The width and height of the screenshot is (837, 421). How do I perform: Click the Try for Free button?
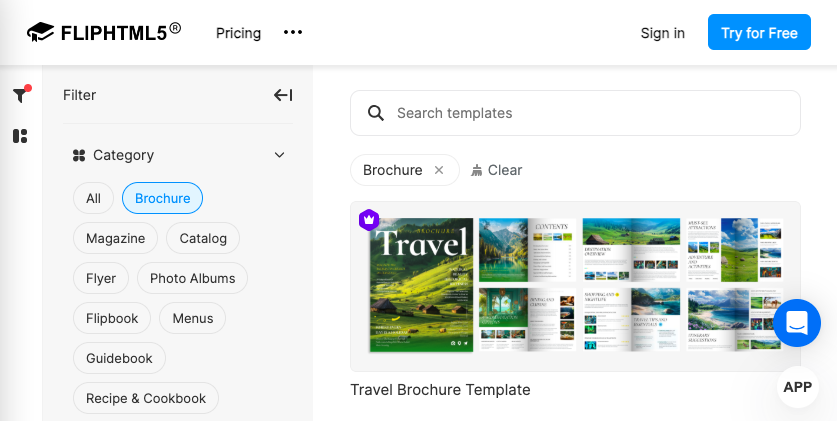pyautogui.click(x=759, y=32)
